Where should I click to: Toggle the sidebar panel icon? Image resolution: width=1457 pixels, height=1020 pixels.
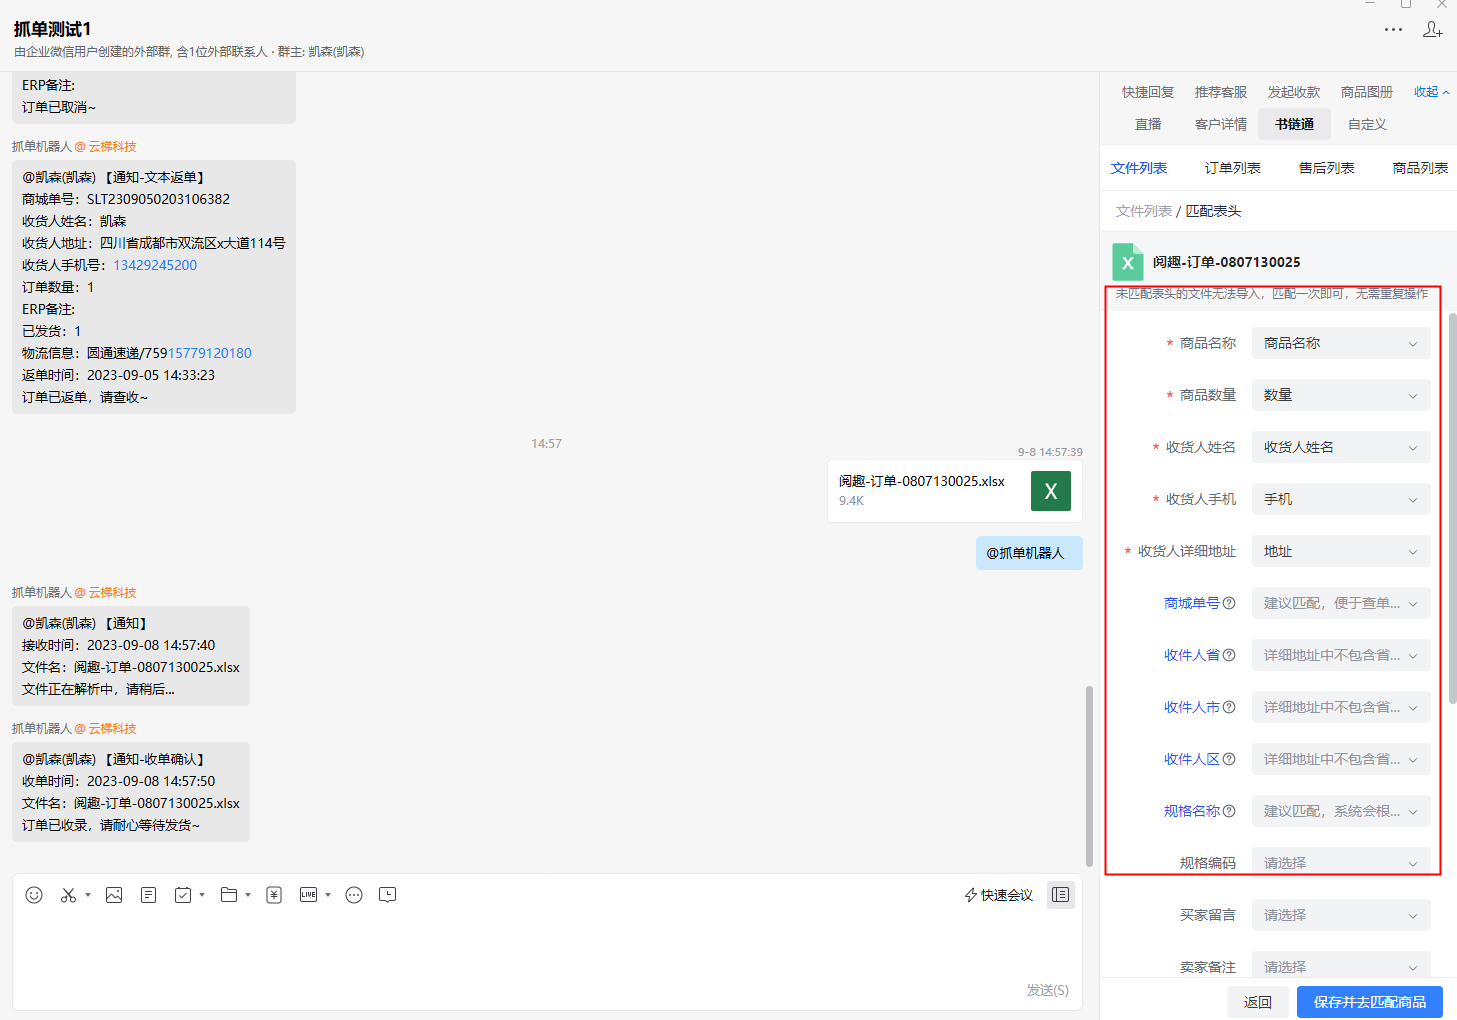[x=1061, y=895]
